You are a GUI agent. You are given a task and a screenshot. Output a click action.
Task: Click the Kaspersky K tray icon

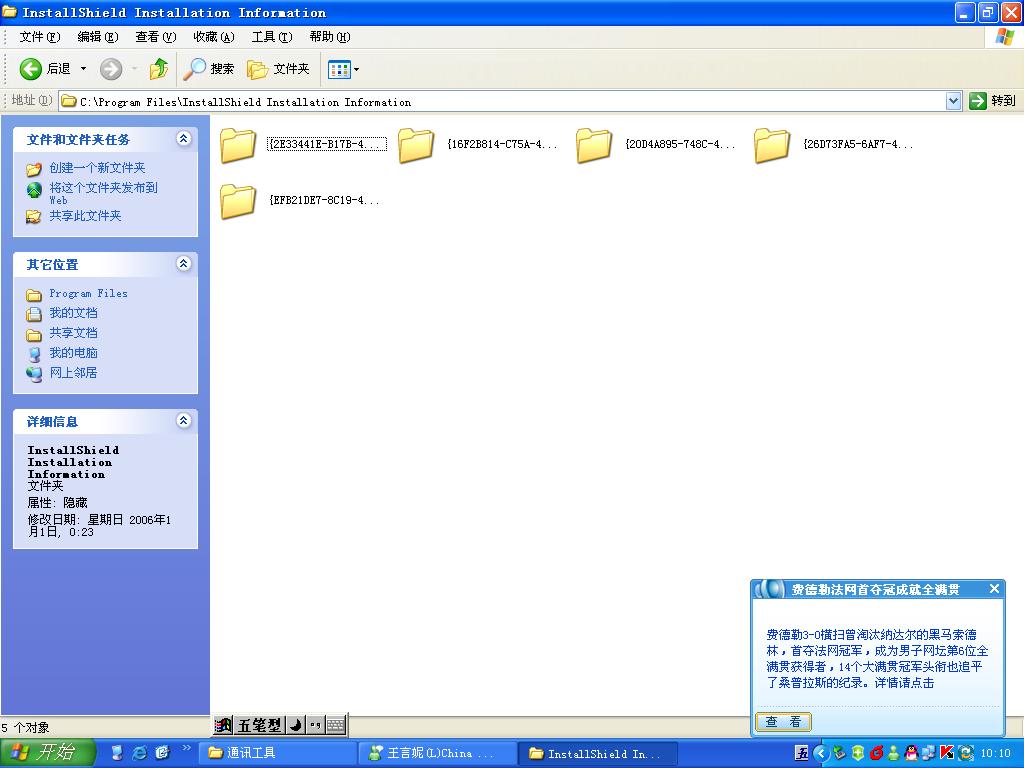click(947, 753)
